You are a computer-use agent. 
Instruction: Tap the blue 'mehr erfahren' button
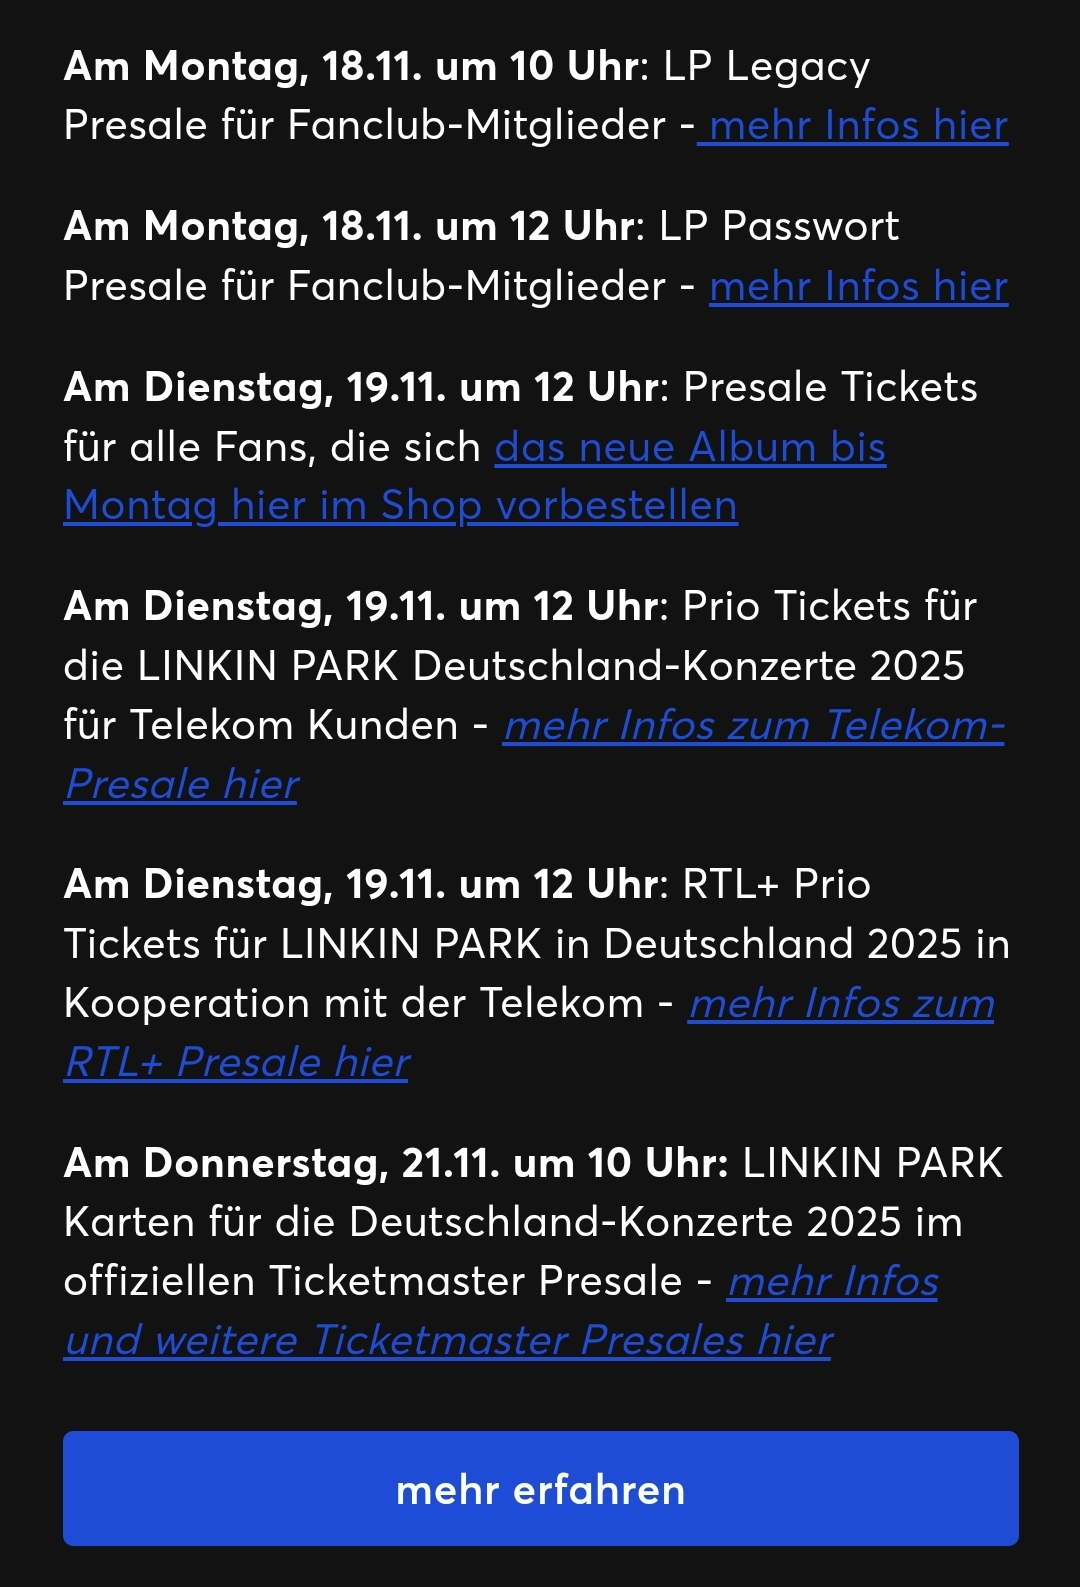541,1489
